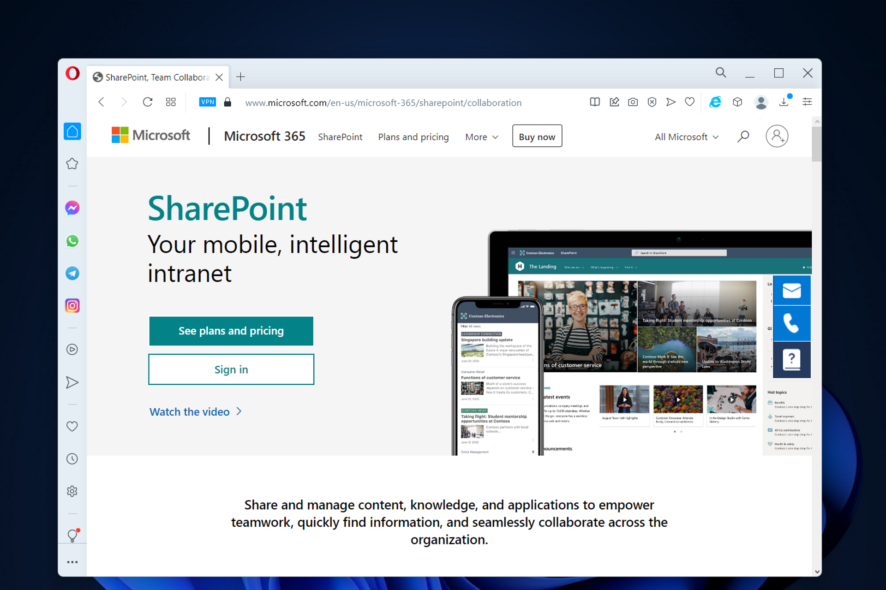Click Buy now button
Screen dimensions: 886x590
tap(537, 136)
